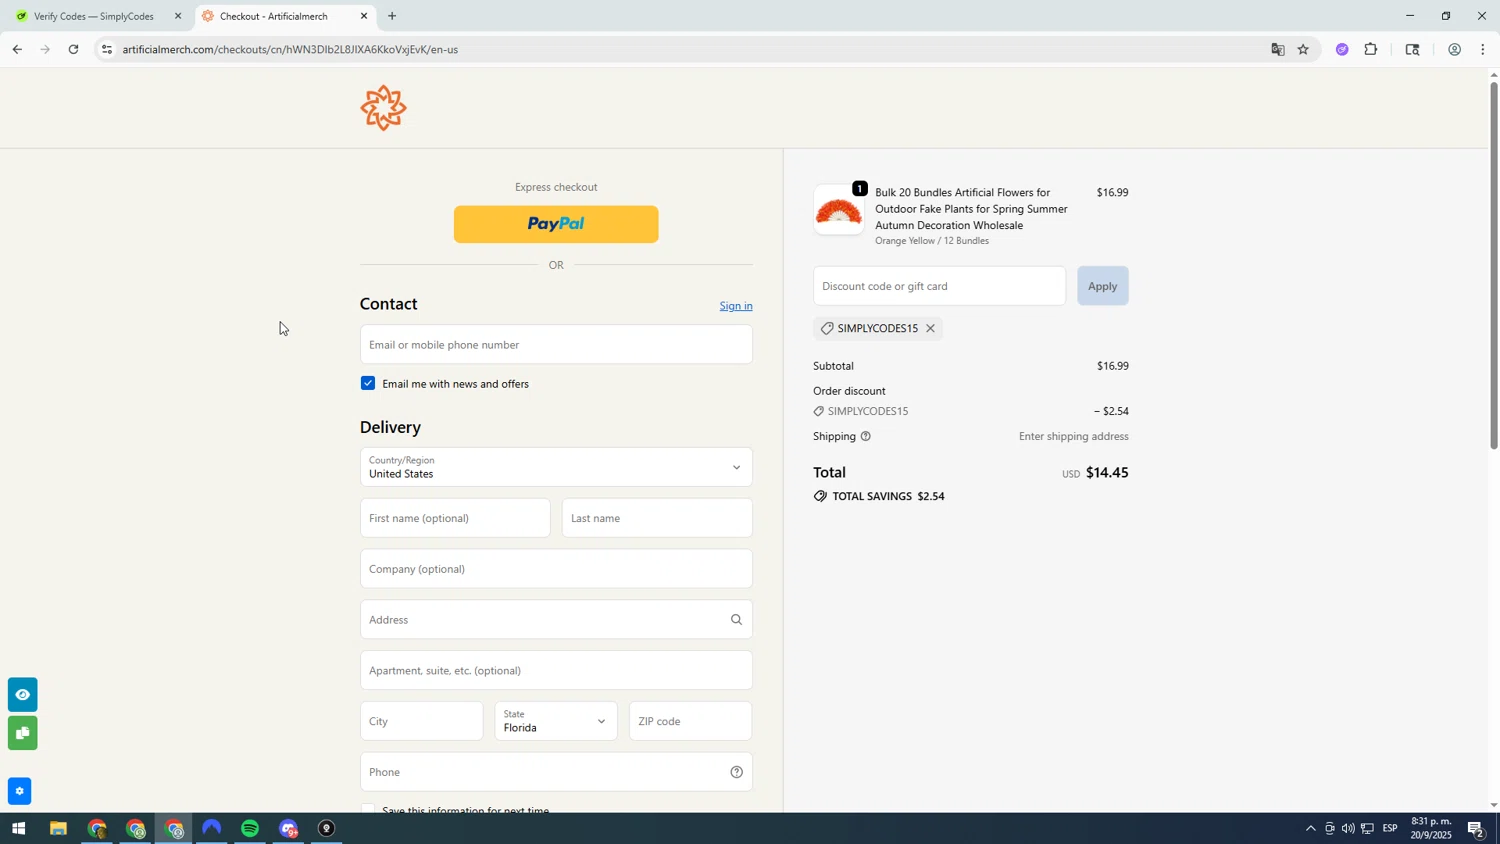Screen dimensions: 1500x844
Task: Open File Explorer from taskbar
Action: [58, 829]
